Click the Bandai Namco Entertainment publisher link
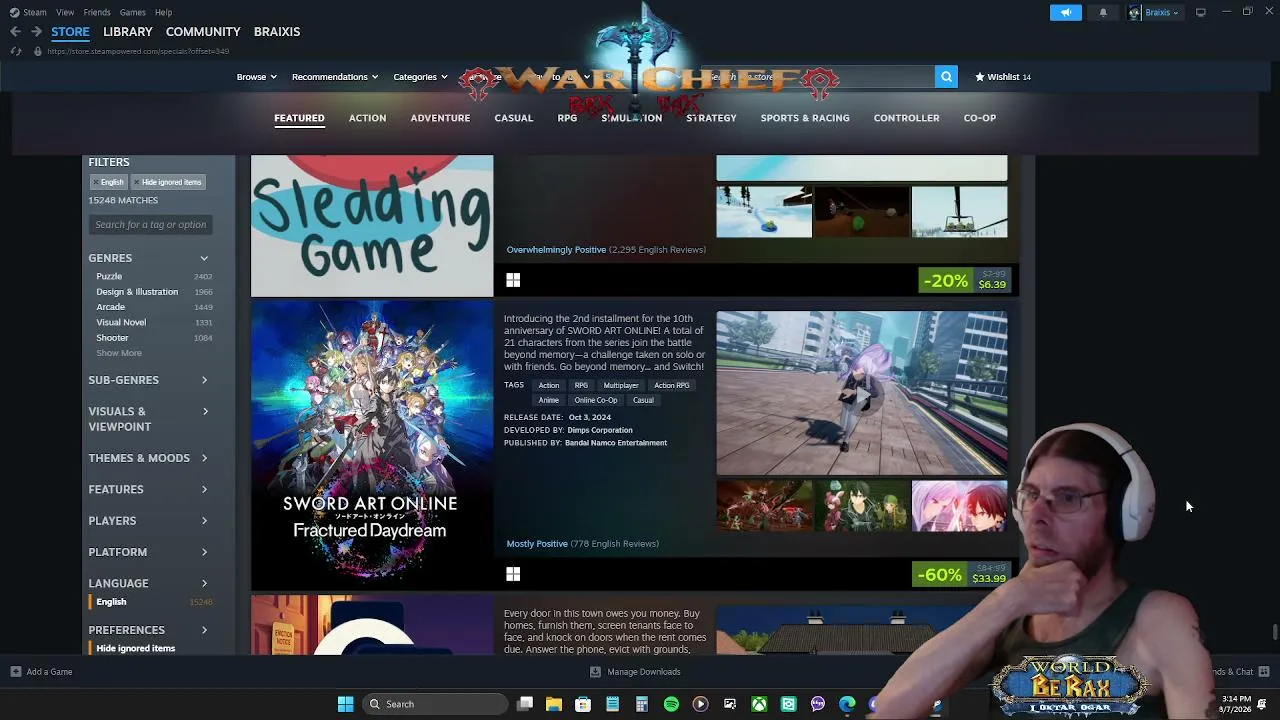1280x720 pixels. [616, 443]
